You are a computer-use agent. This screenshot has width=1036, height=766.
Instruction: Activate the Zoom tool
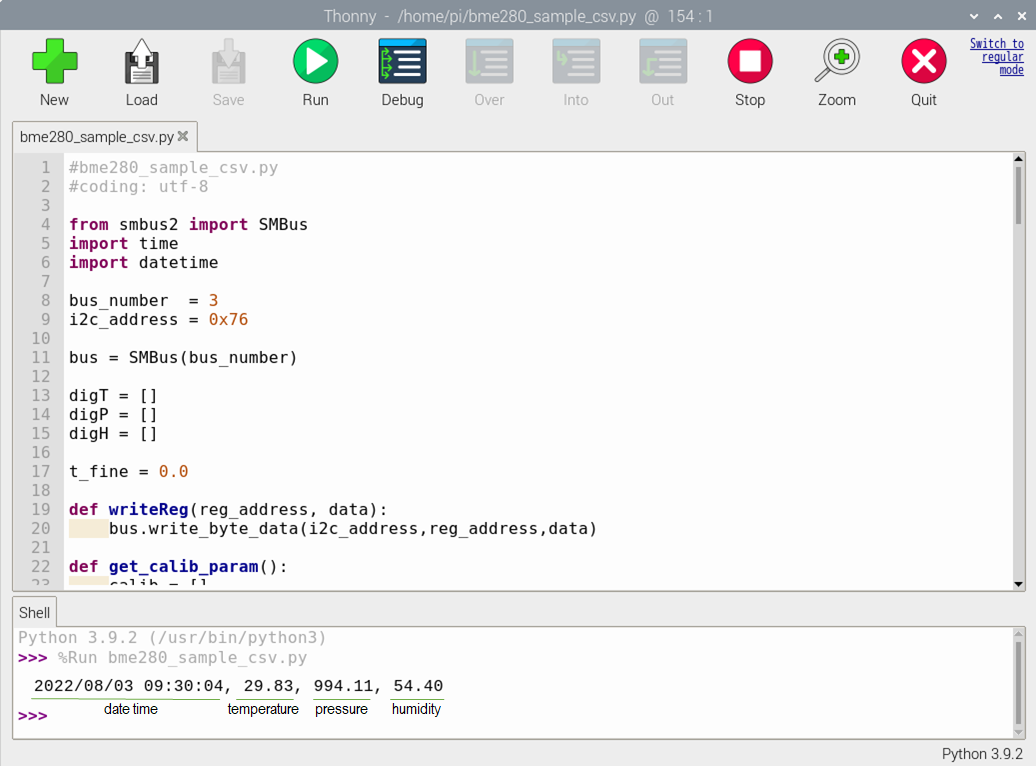(837, 62)
